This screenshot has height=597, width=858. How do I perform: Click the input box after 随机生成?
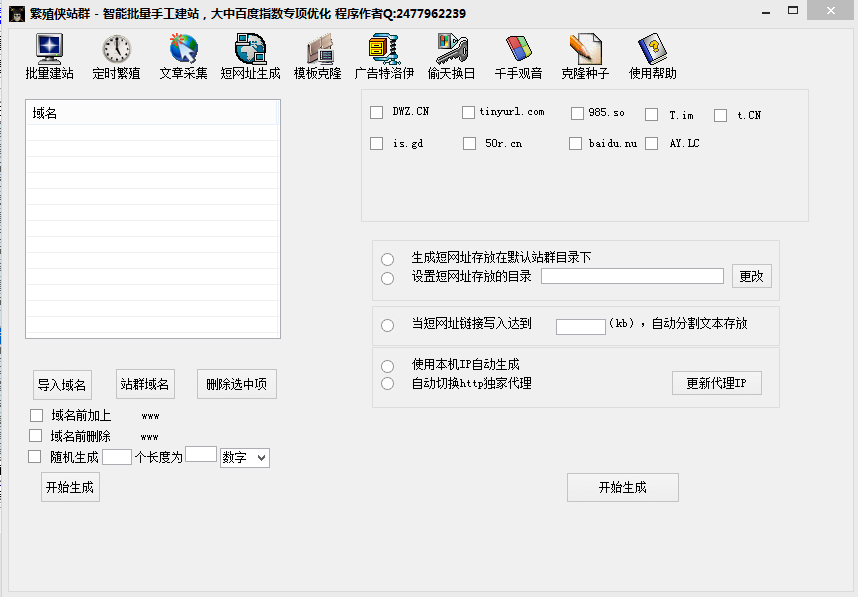[117, 457]
